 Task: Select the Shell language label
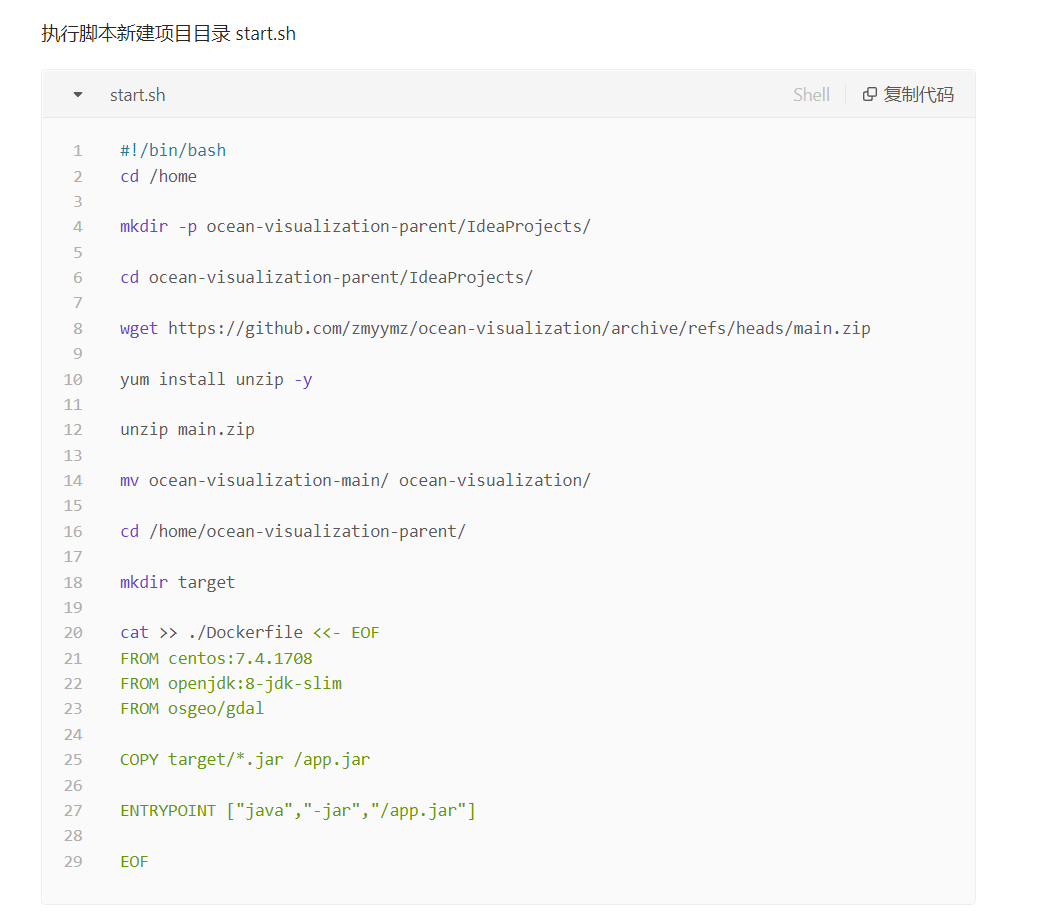tap(811, 94)
